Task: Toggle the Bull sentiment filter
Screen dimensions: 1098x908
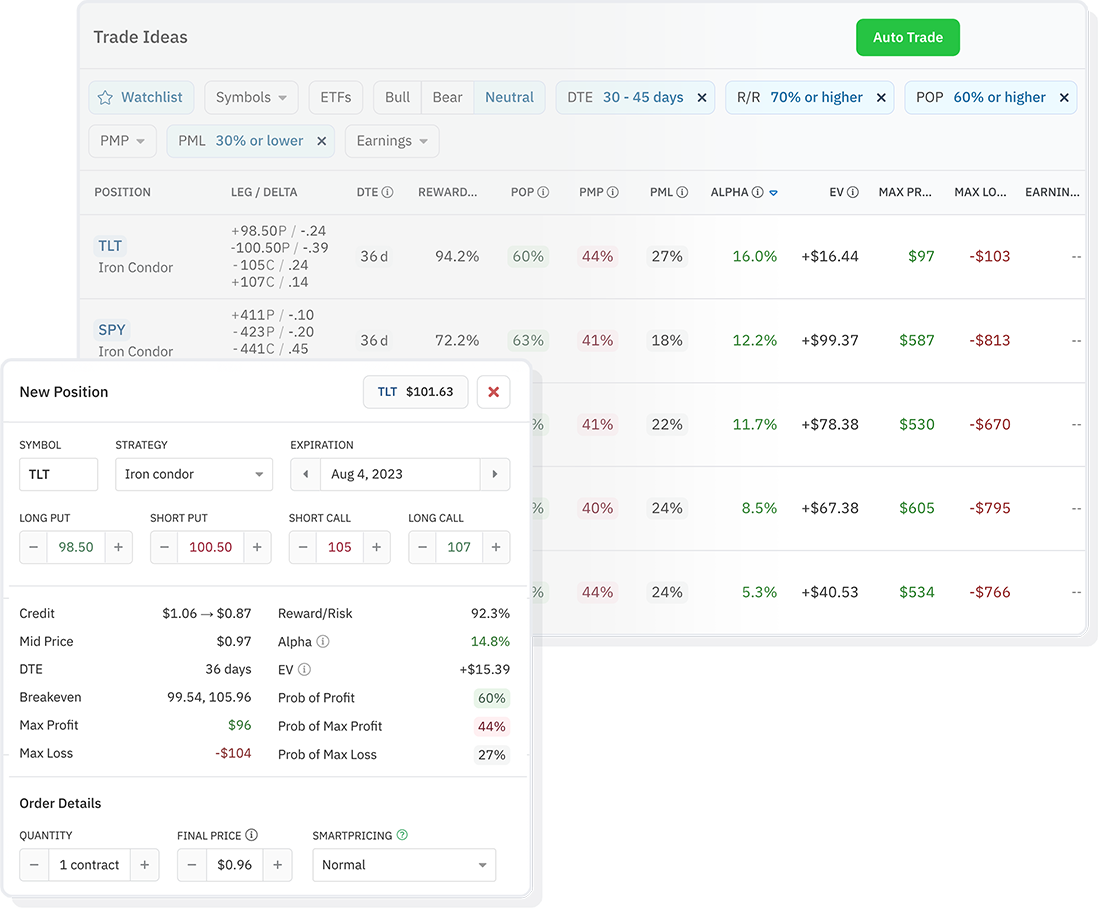Action: coord(396,97)
